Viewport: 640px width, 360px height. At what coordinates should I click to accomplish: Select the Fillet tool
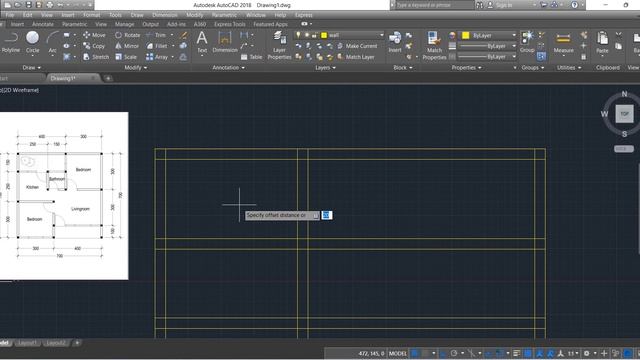click(157, 46)
